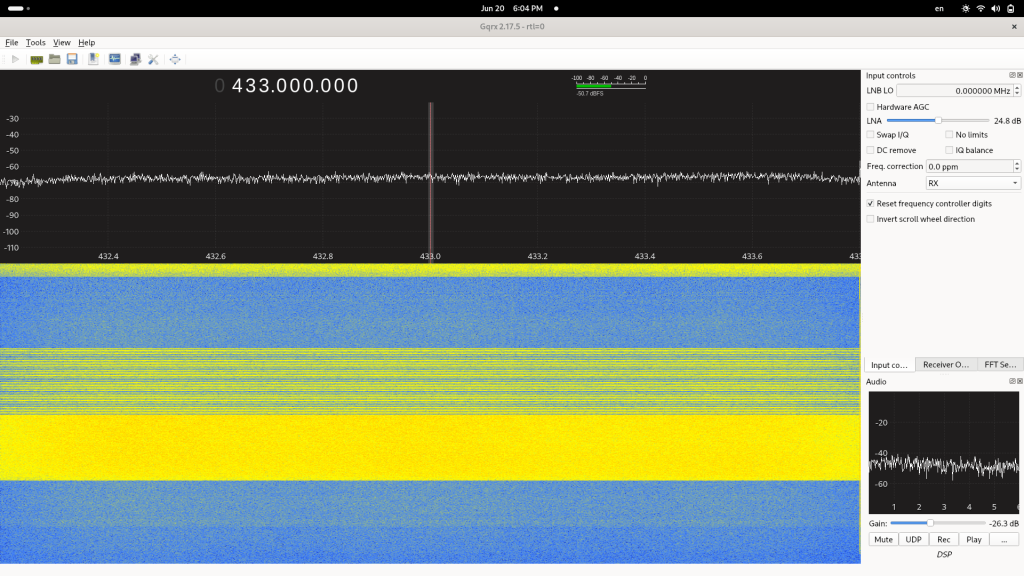Click the 433.2 frequency axis label

537,256
